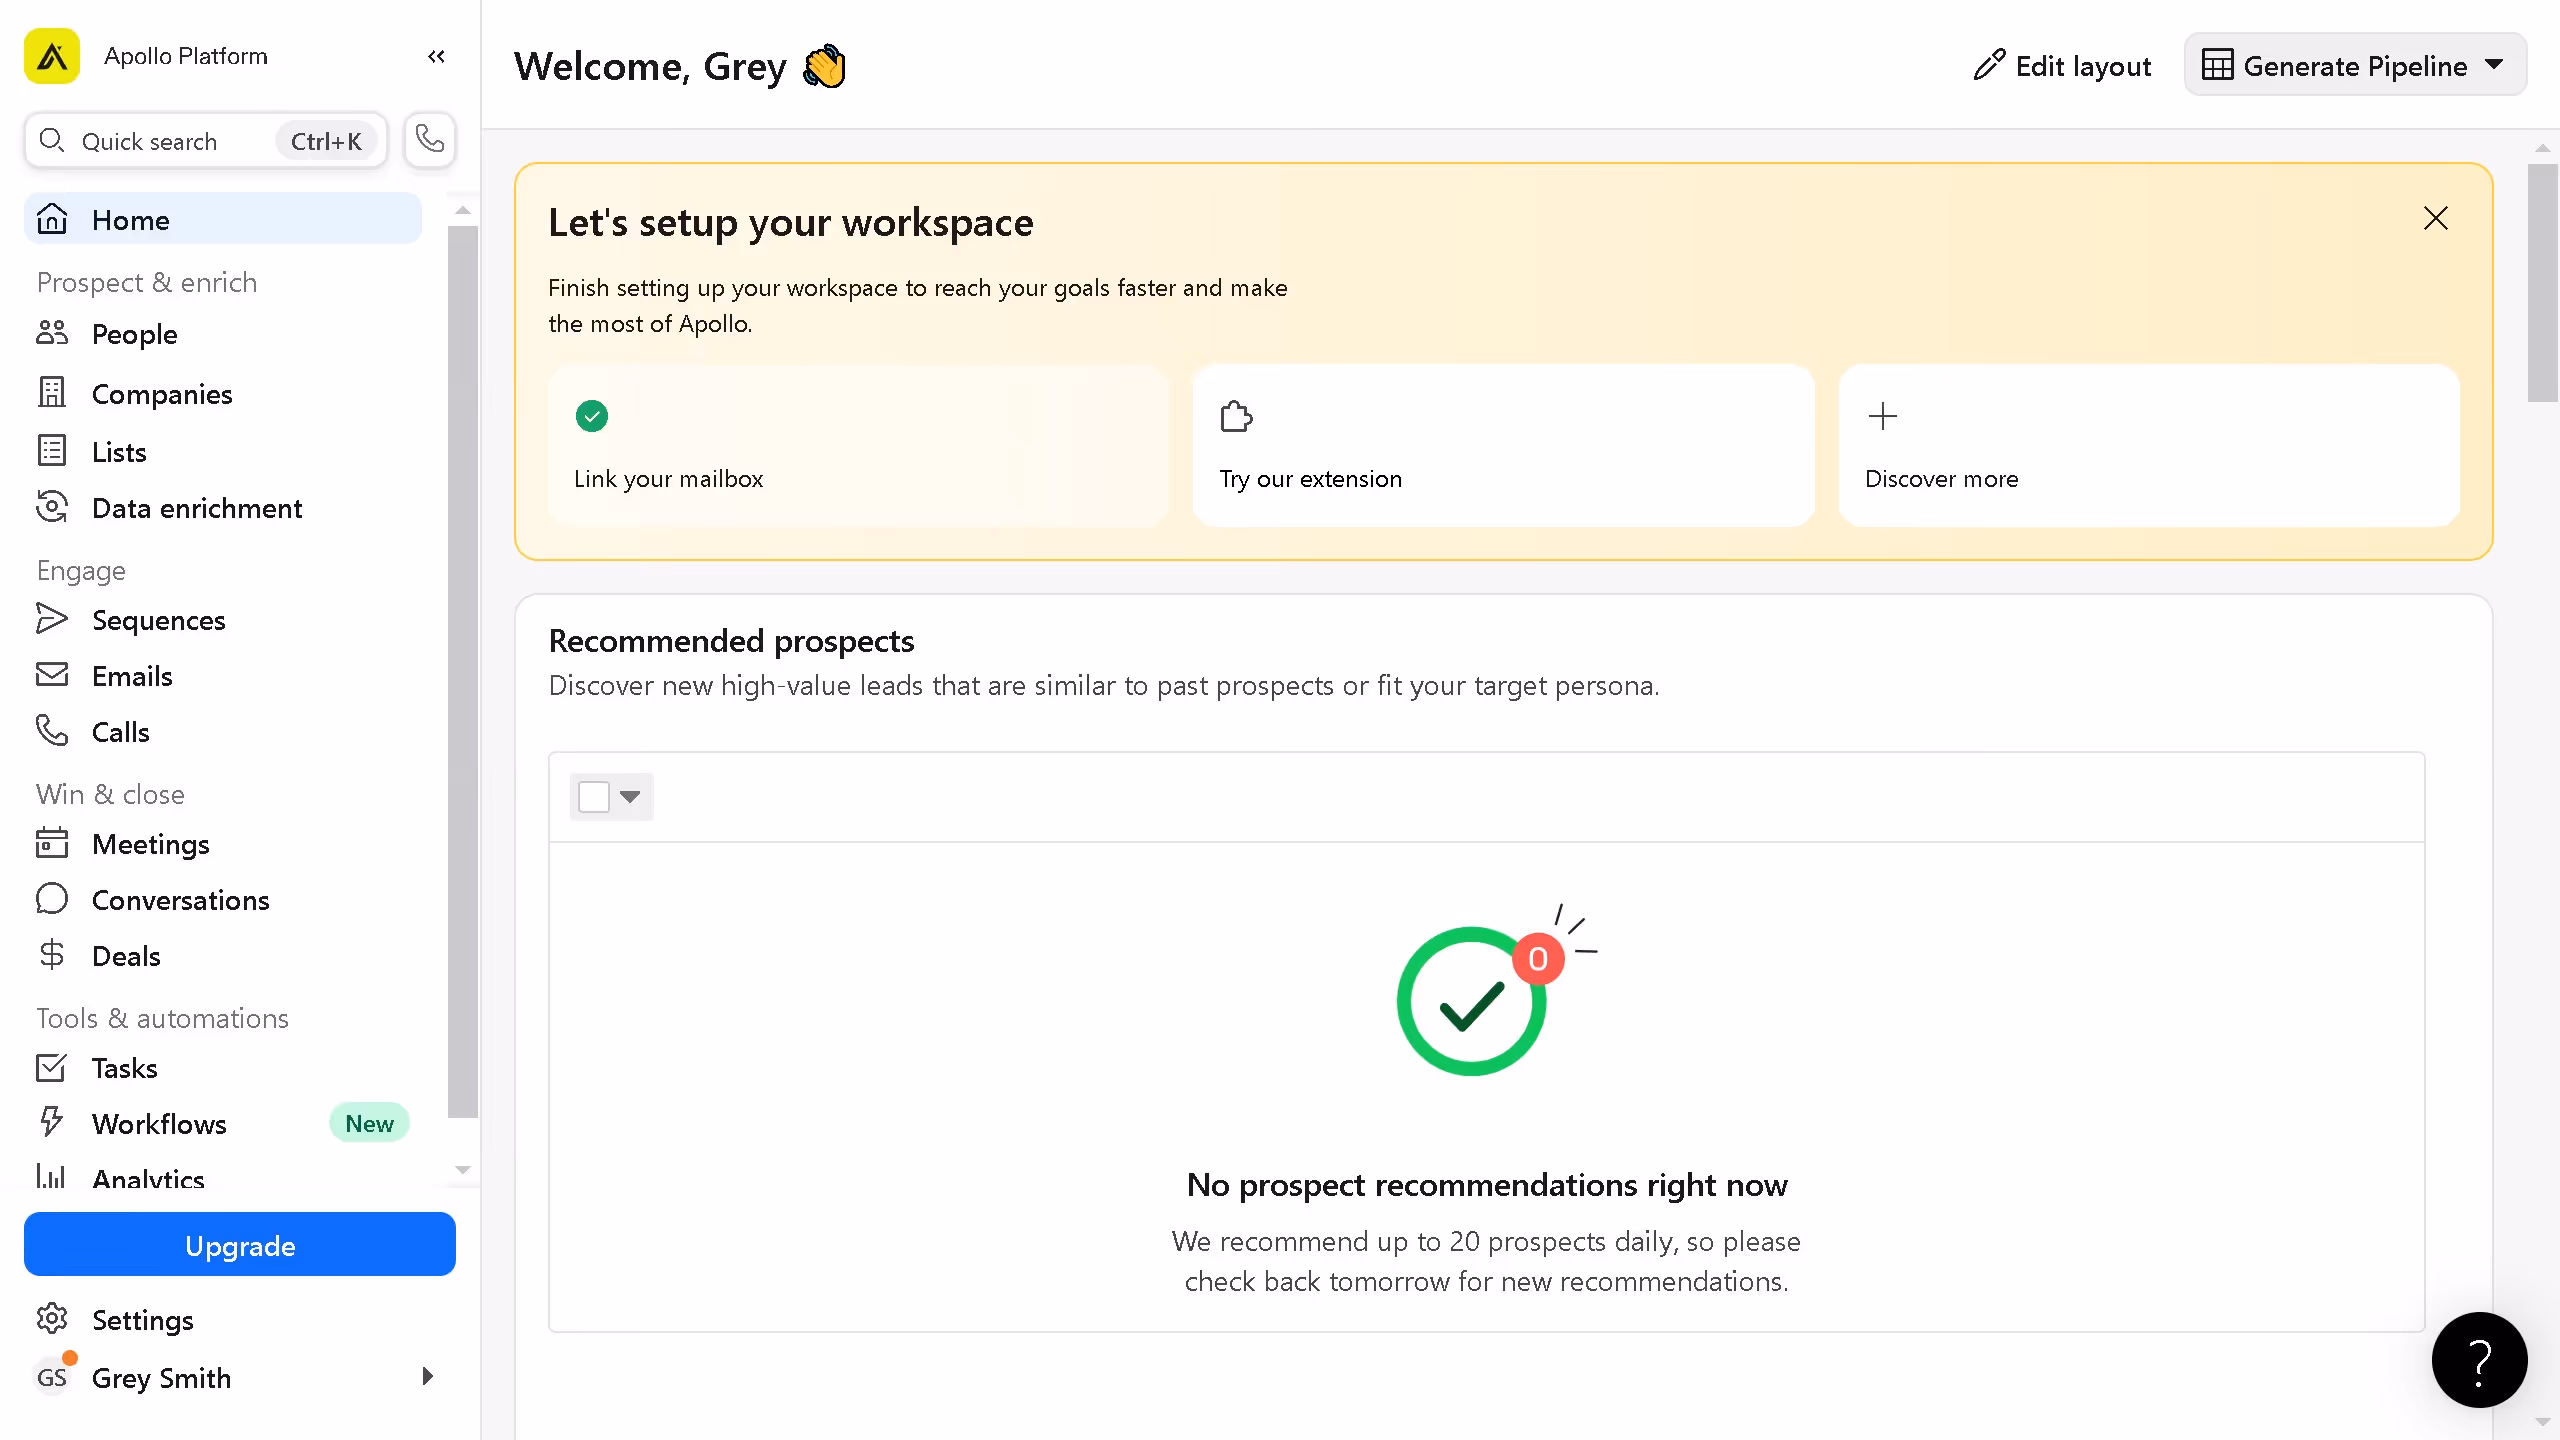The width and height of the screenshot is (2560, 1440).
Task: Select all recommended prospects via the checkbox
Action: [592, 797]
